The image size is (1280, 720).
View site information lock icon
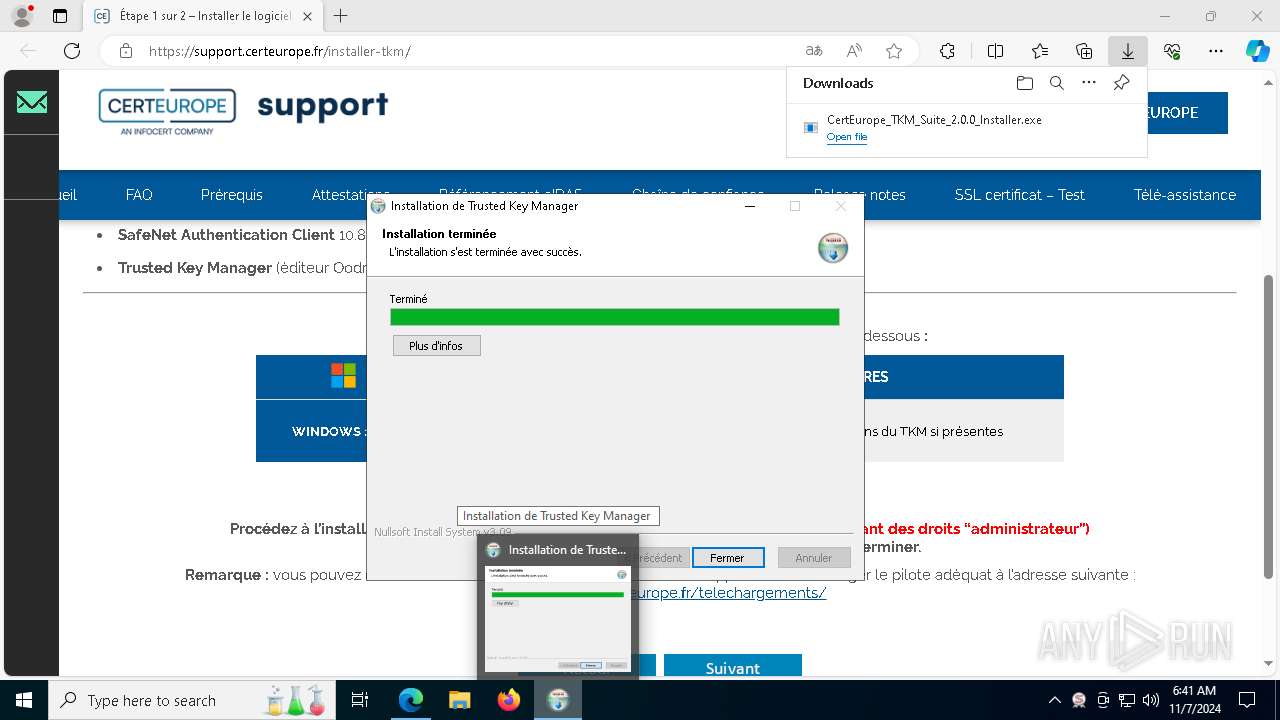[x=126, y=51]
